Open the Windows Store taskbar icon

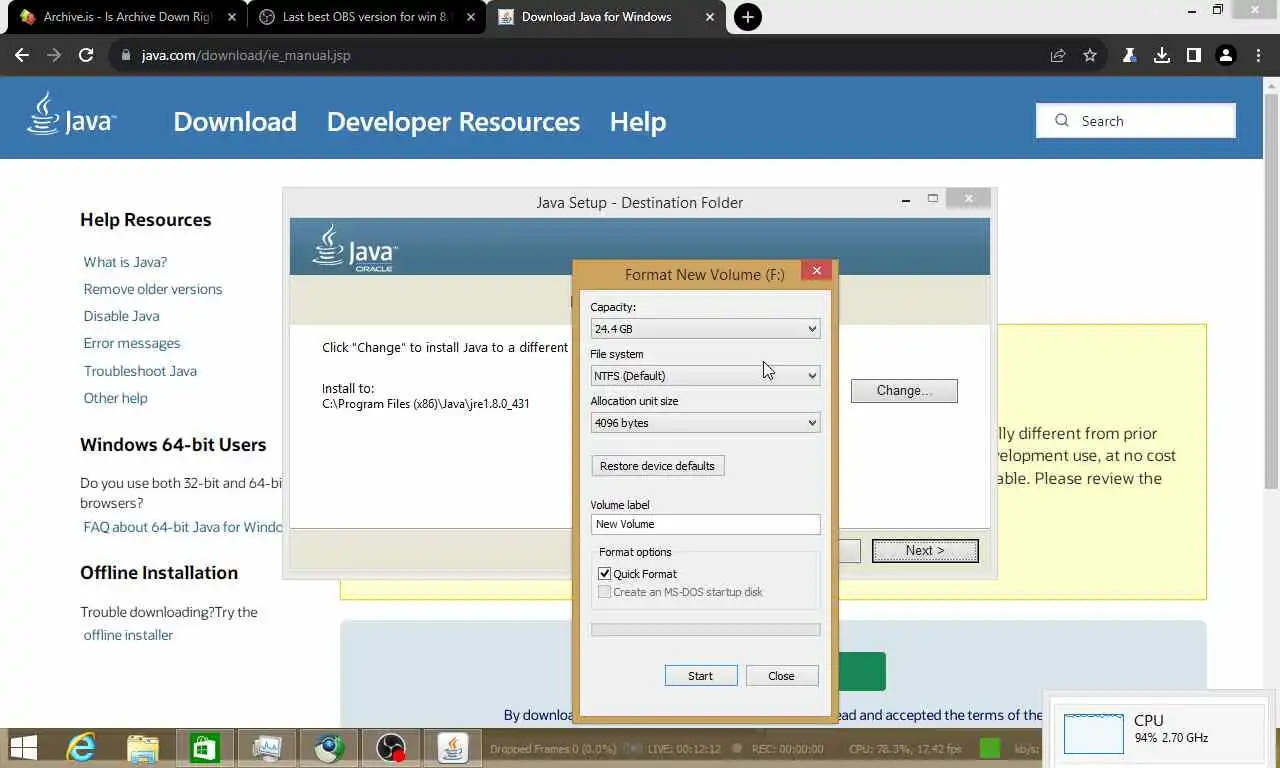pyautogui.click(x=205, y=748)
